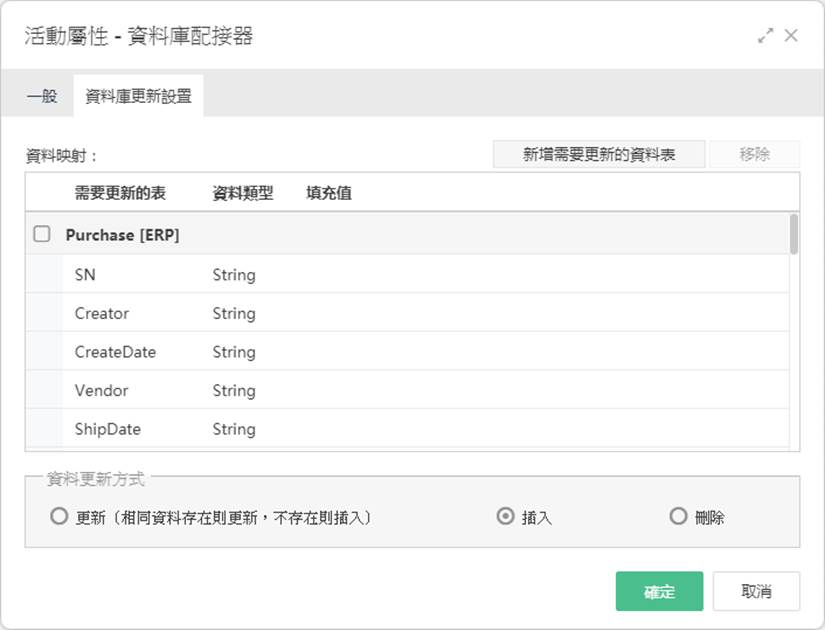Confirm with the green 確定 button

[x=659, y=591]
